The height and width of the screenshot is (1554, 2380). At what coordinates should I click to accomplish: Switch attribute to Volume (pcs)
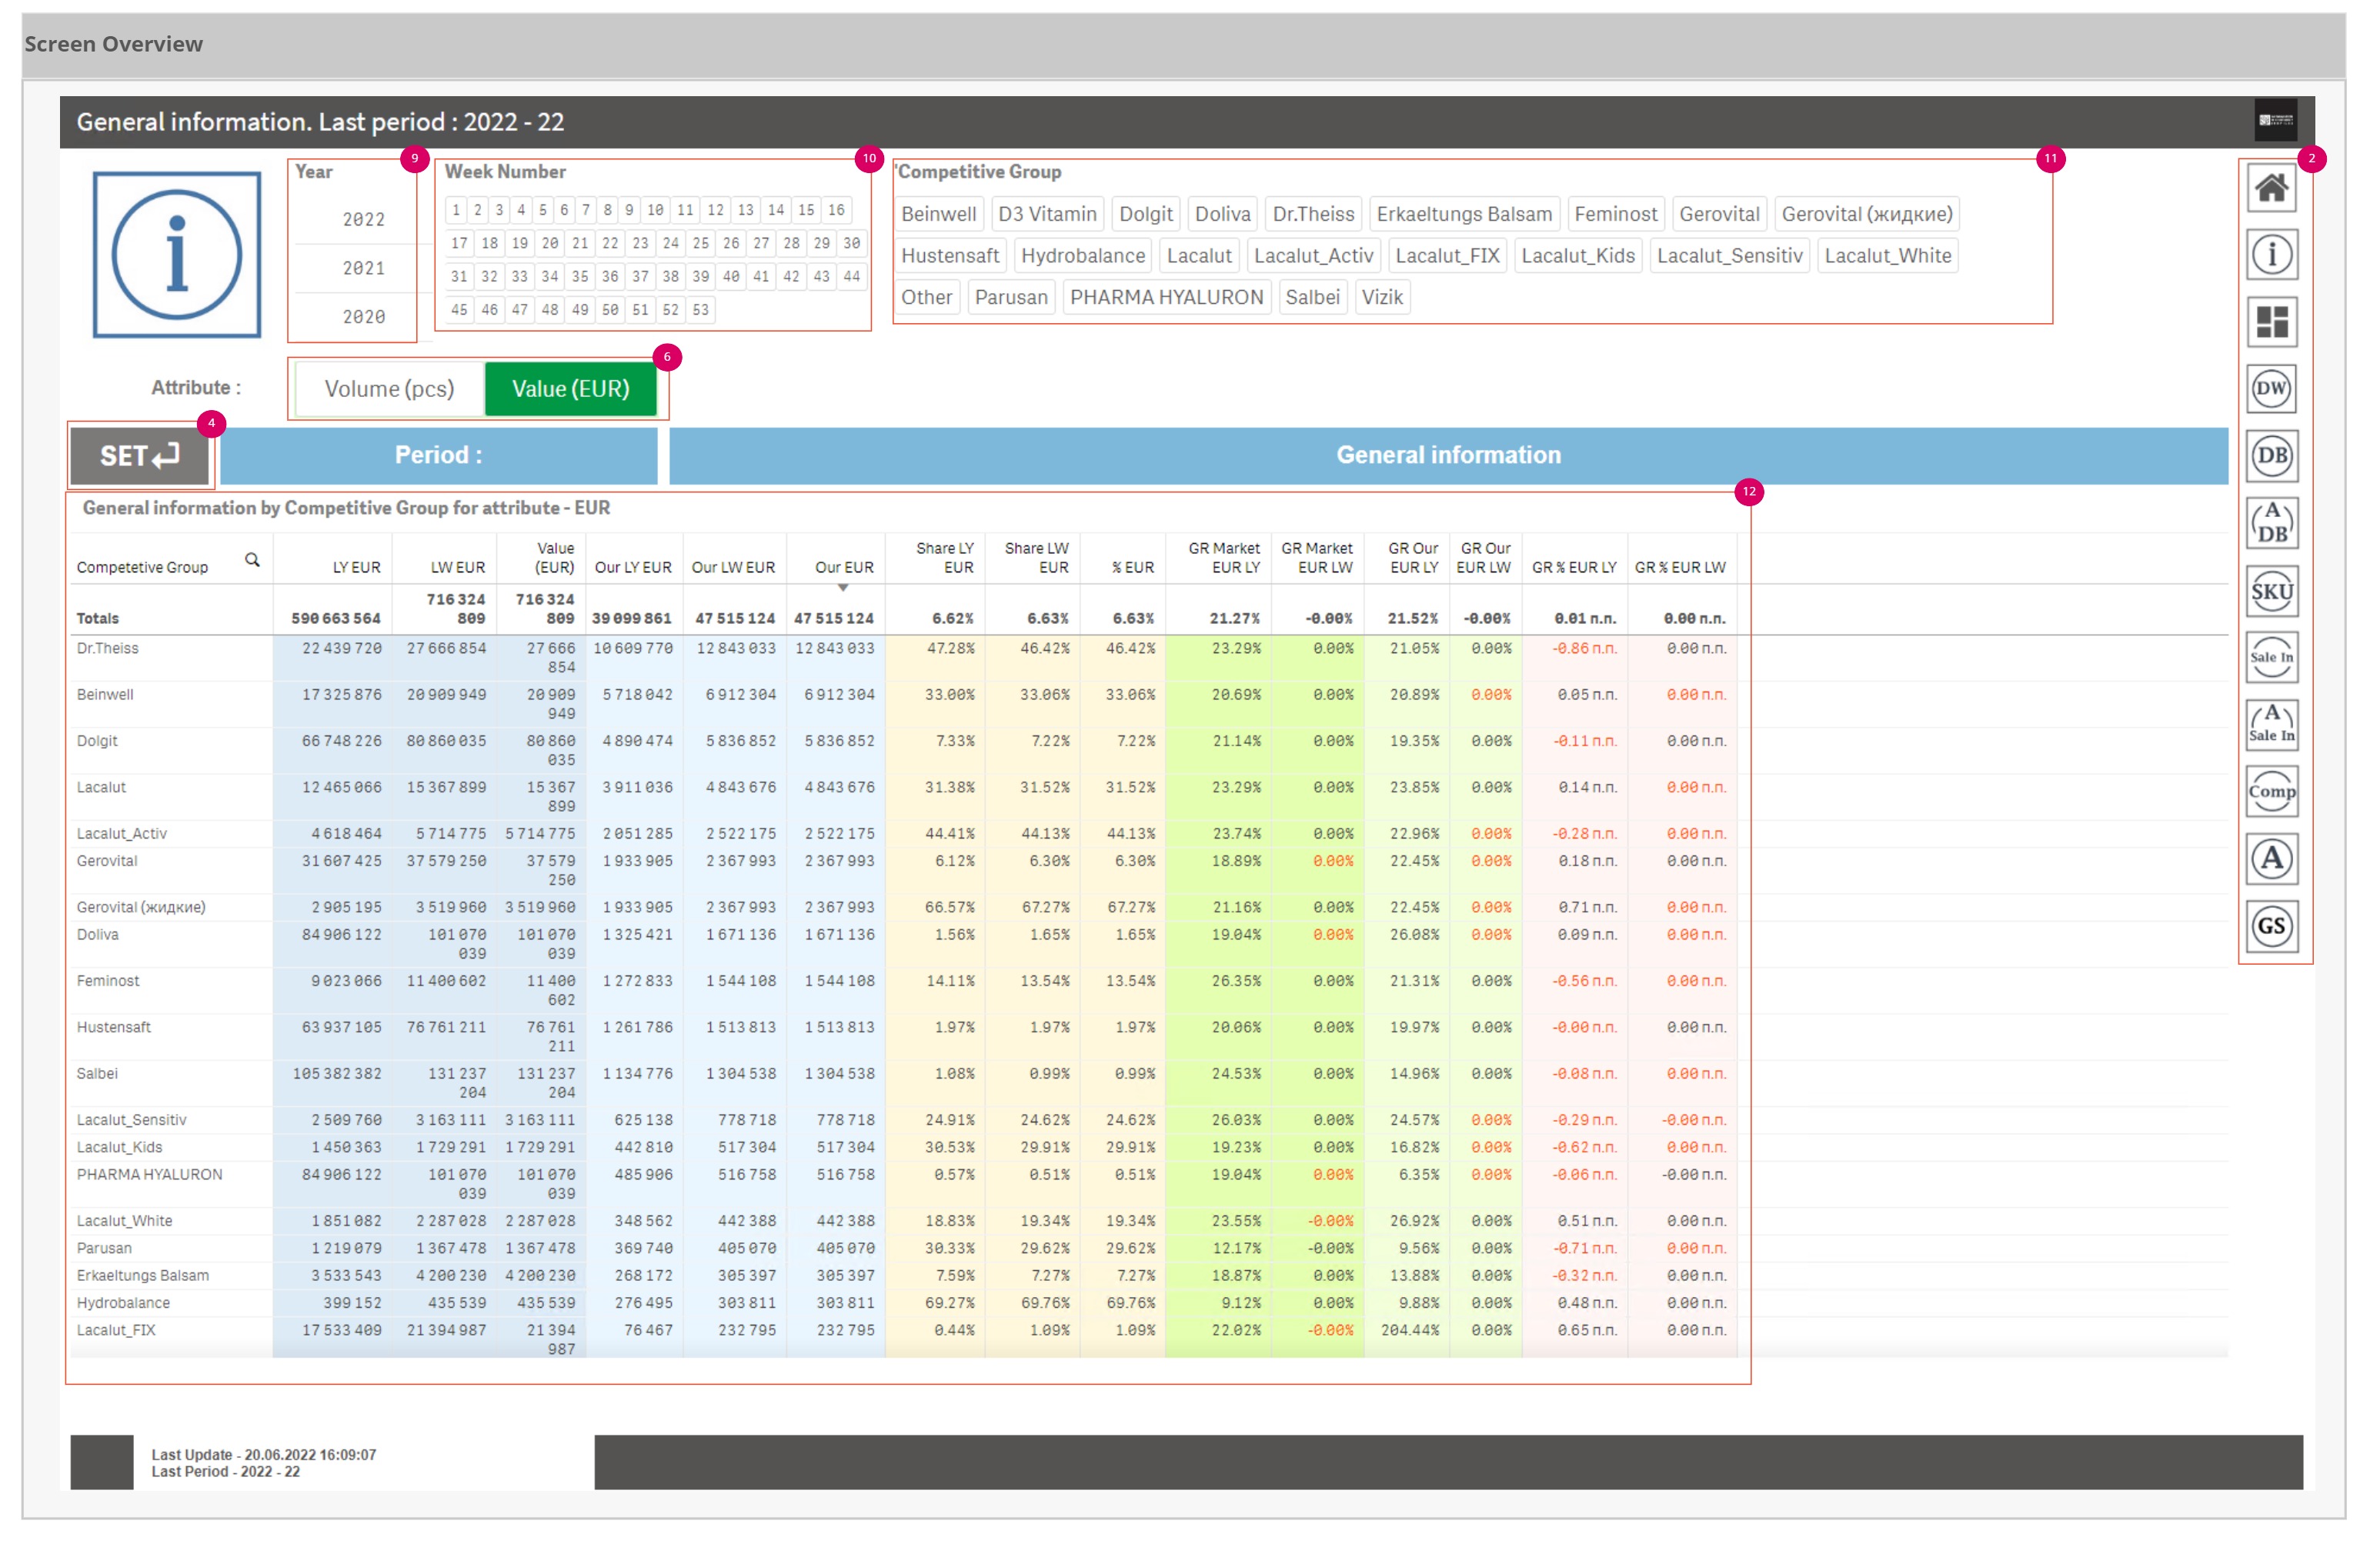(x=389, y=389)
